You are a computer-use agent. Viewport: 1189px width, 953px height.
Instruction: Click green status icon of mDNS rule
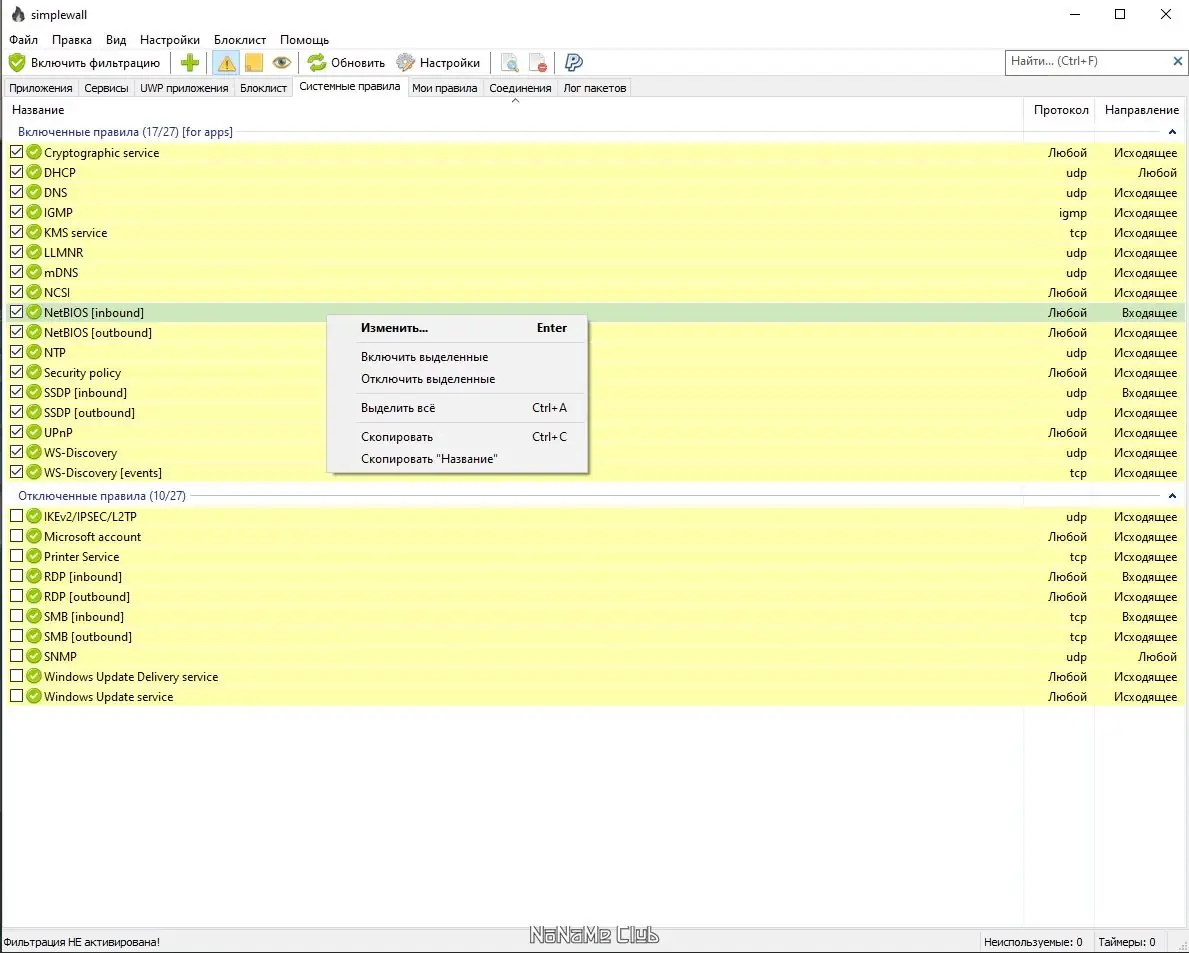33,272
